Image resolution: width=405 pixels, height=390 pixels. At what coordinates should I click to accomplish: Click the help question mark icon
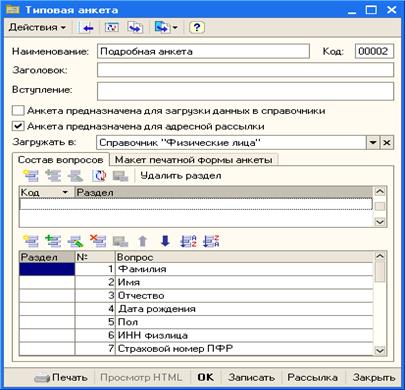(197, 27)
